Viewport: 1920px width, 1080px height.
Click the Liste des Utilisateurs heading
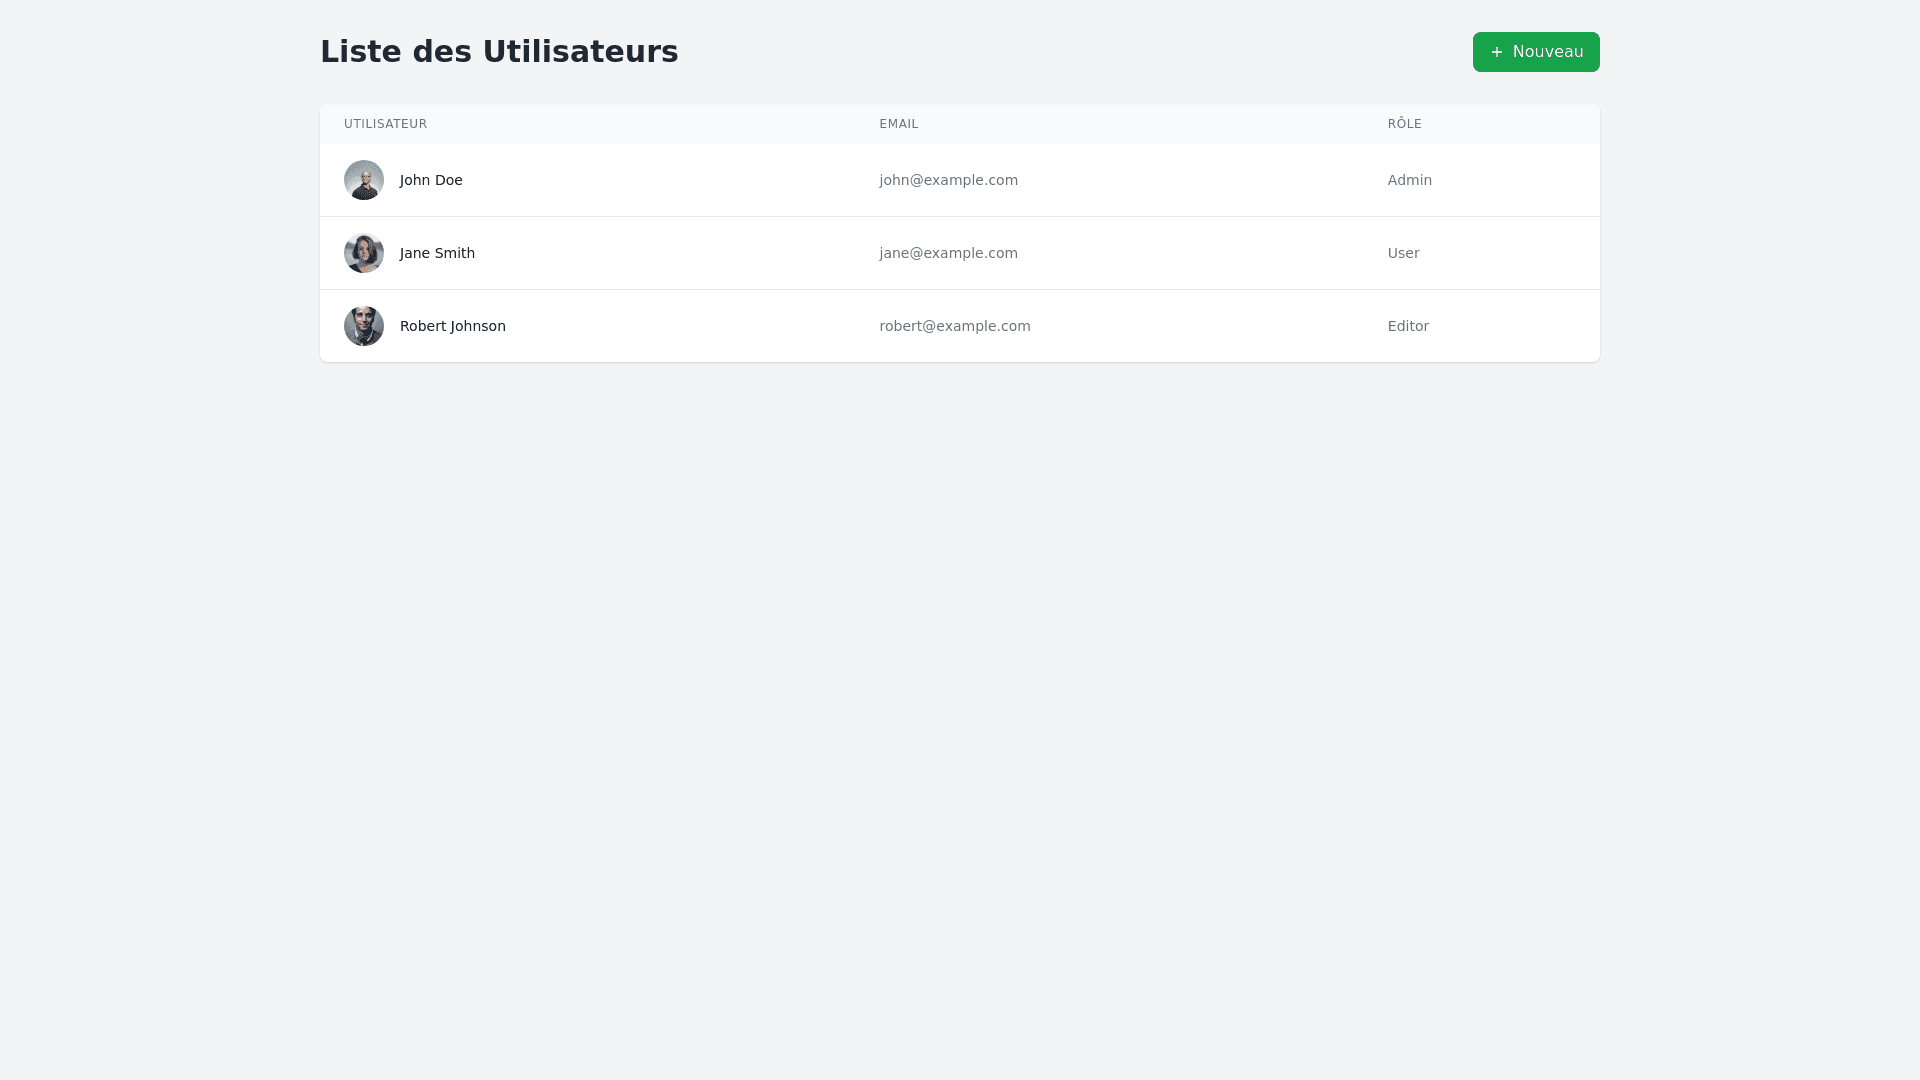coord(499,51)
